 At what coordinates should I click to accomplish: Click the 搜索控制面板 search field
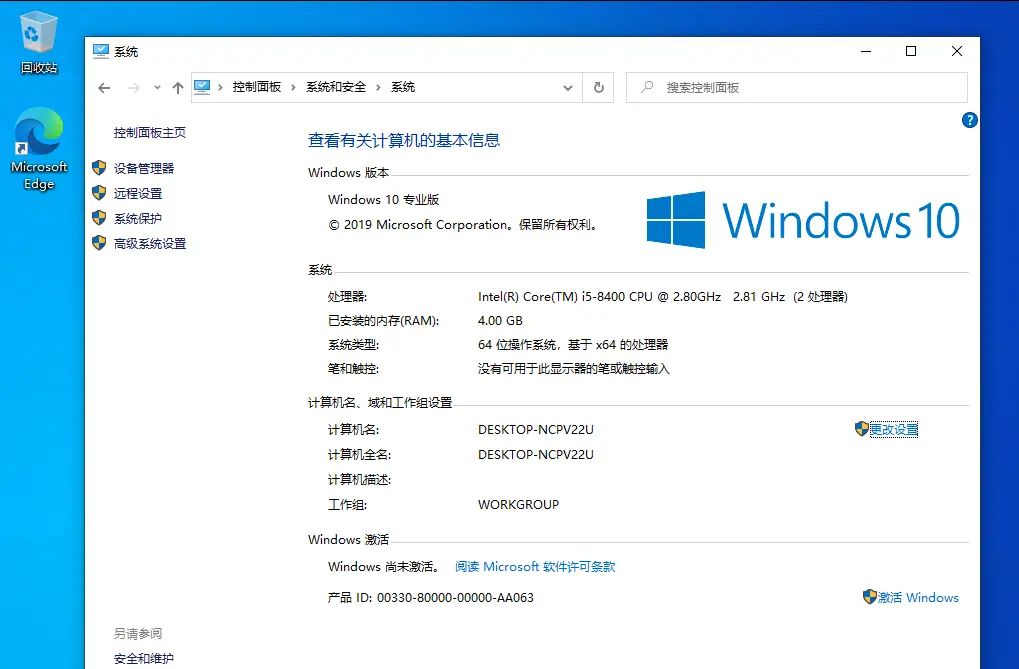[797, 87]
